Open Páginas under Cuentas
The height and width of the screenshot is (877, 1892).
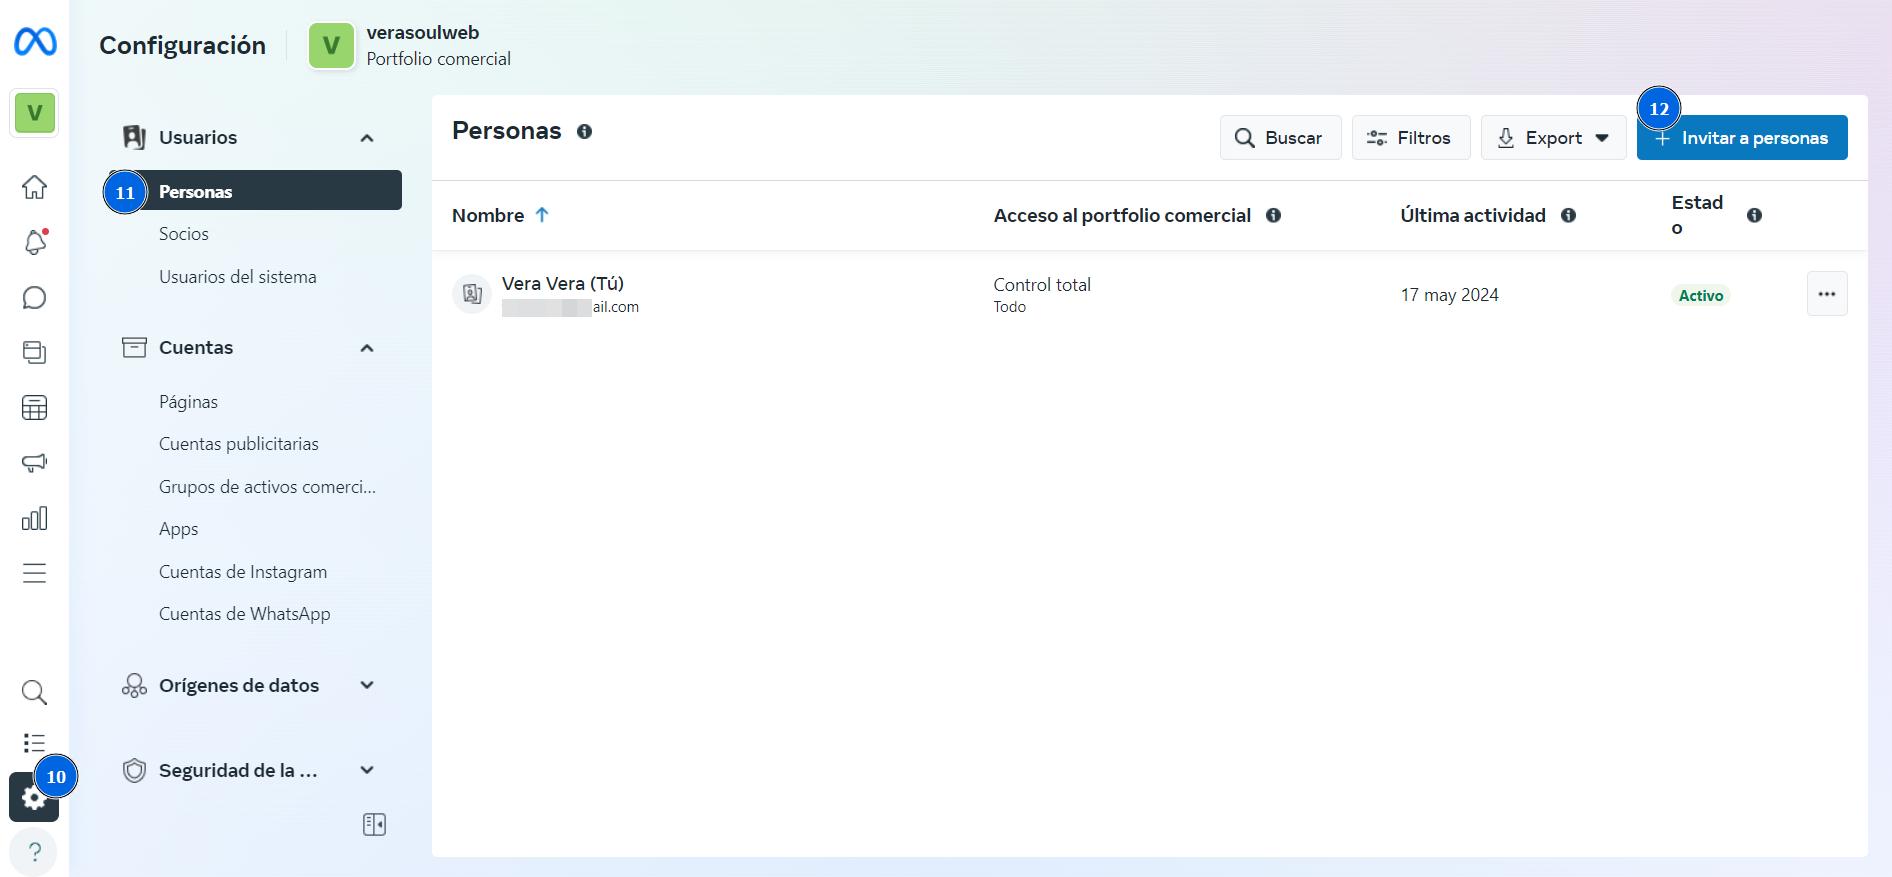coord(188,401)
